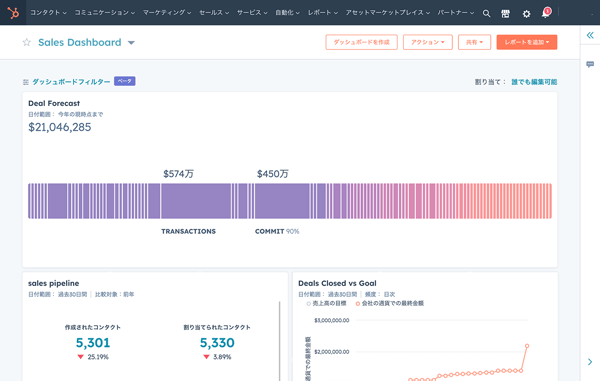This screenshot has height=381, width=600.
Task: Click the $3,000,000.00 axis label
Action: pyautogui.click(x=331, y=321)
